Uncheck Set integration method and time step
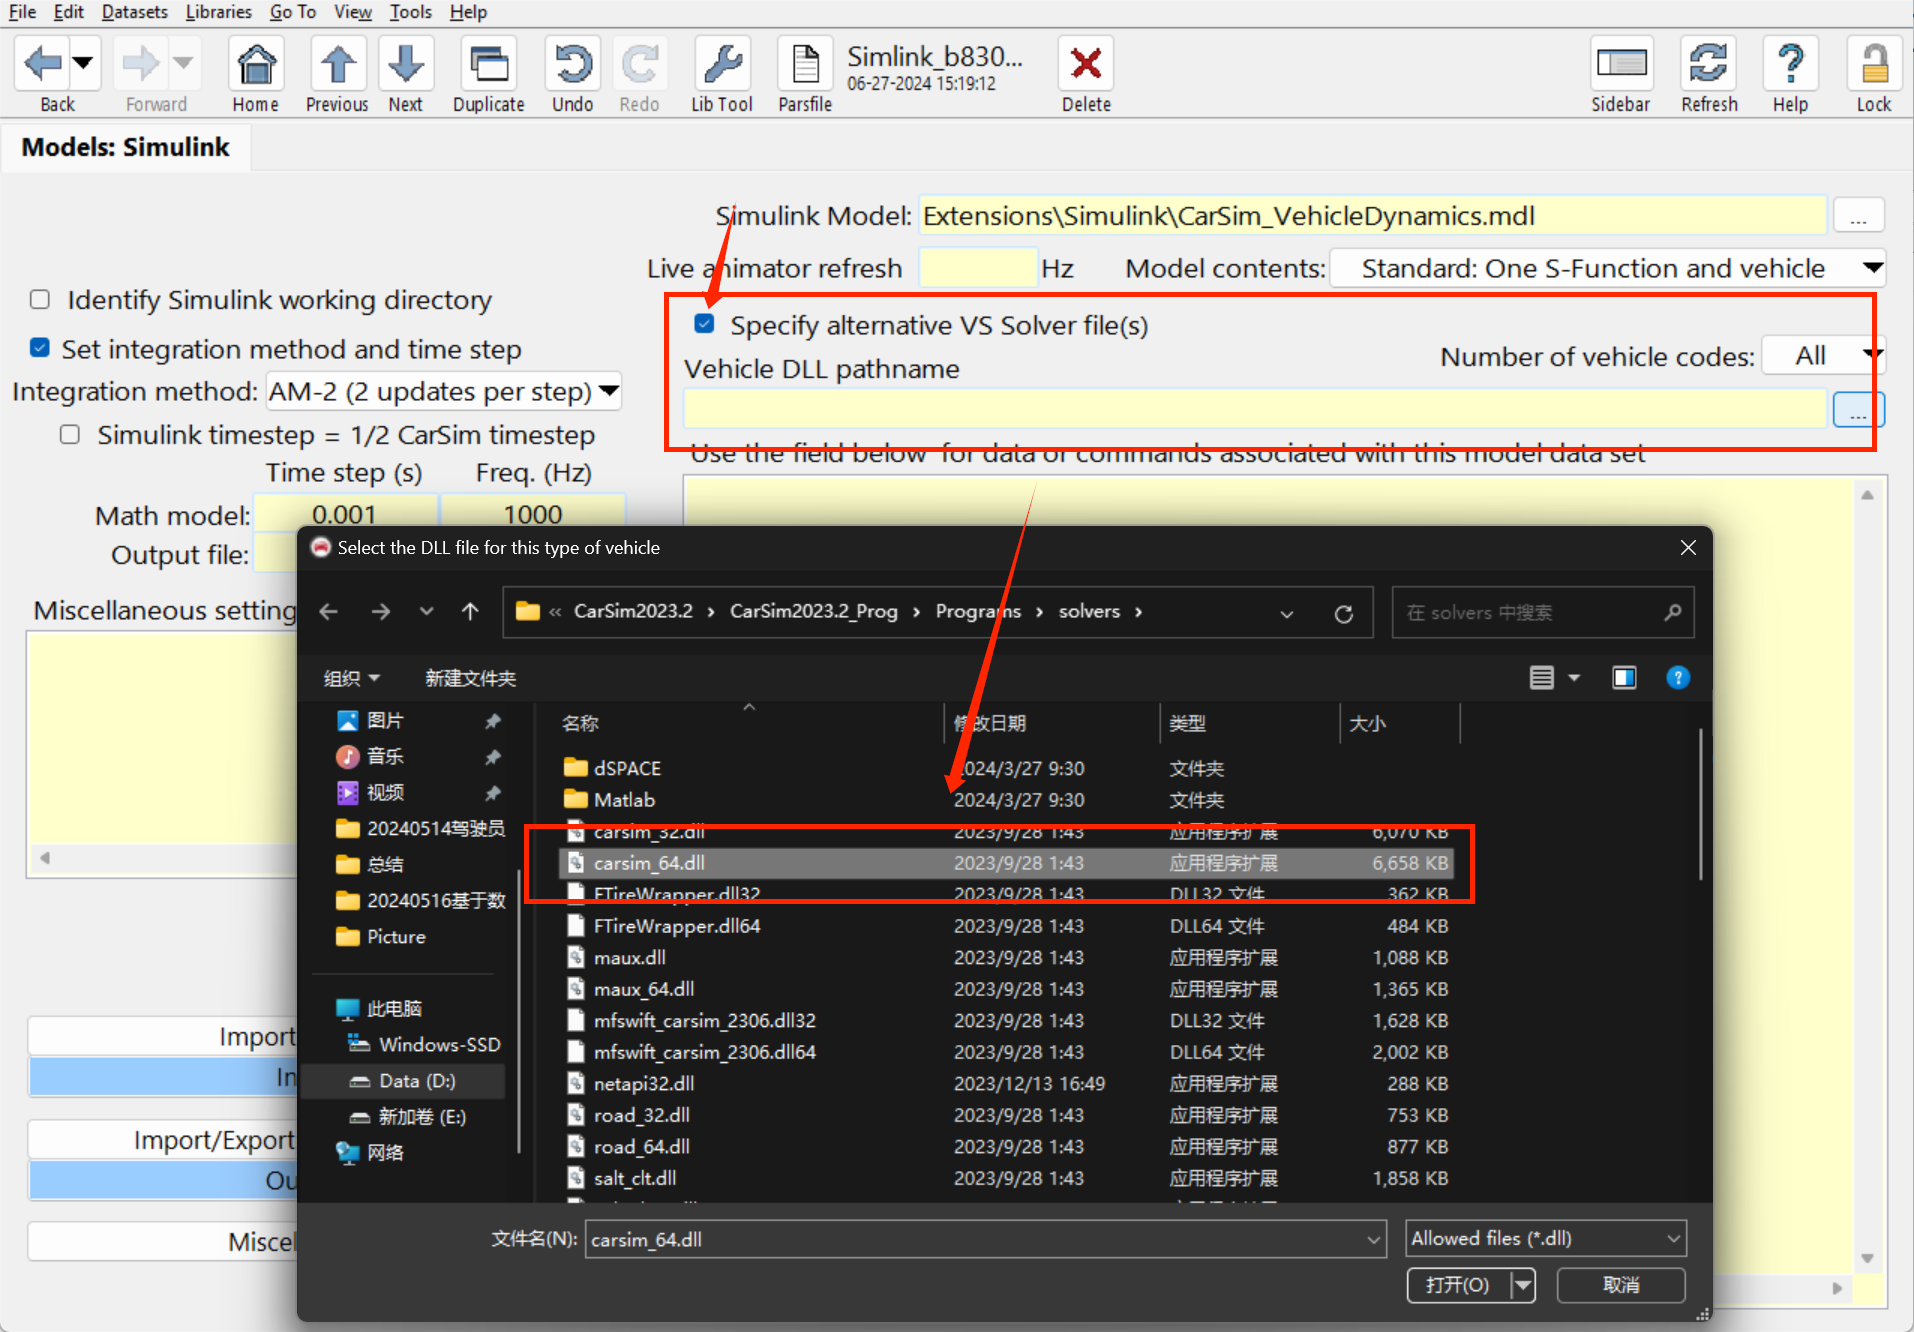 pyautogui.click(x=40, y=348)
